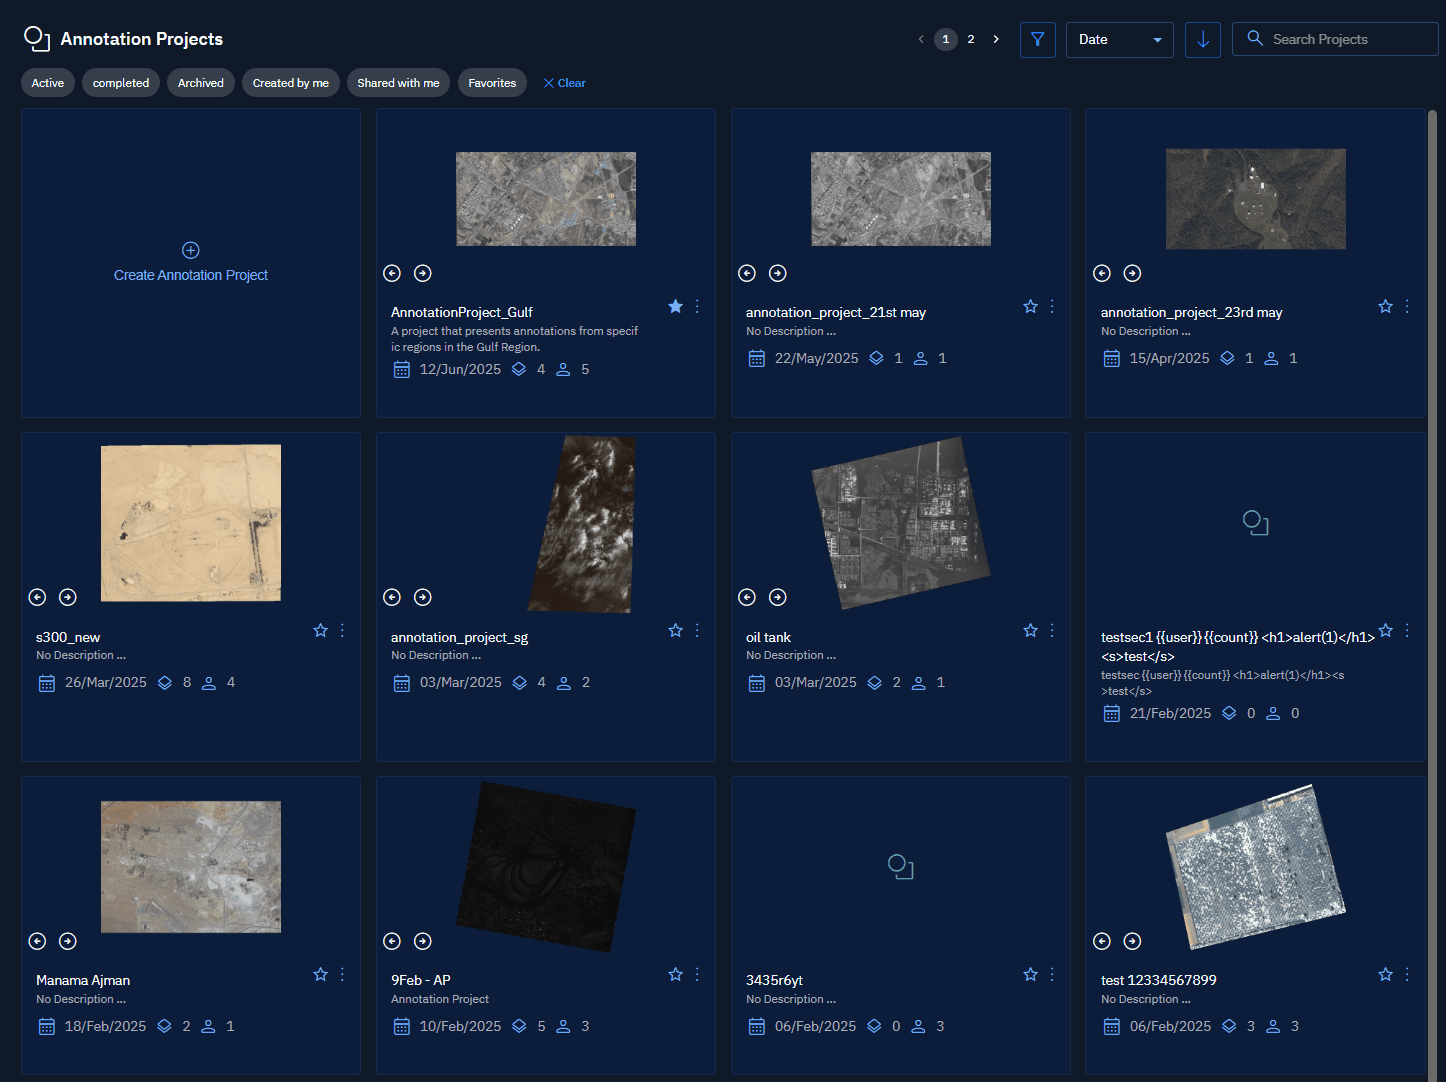
Task: Star the test 12334567899 project
Action: tap(1385, 974)
